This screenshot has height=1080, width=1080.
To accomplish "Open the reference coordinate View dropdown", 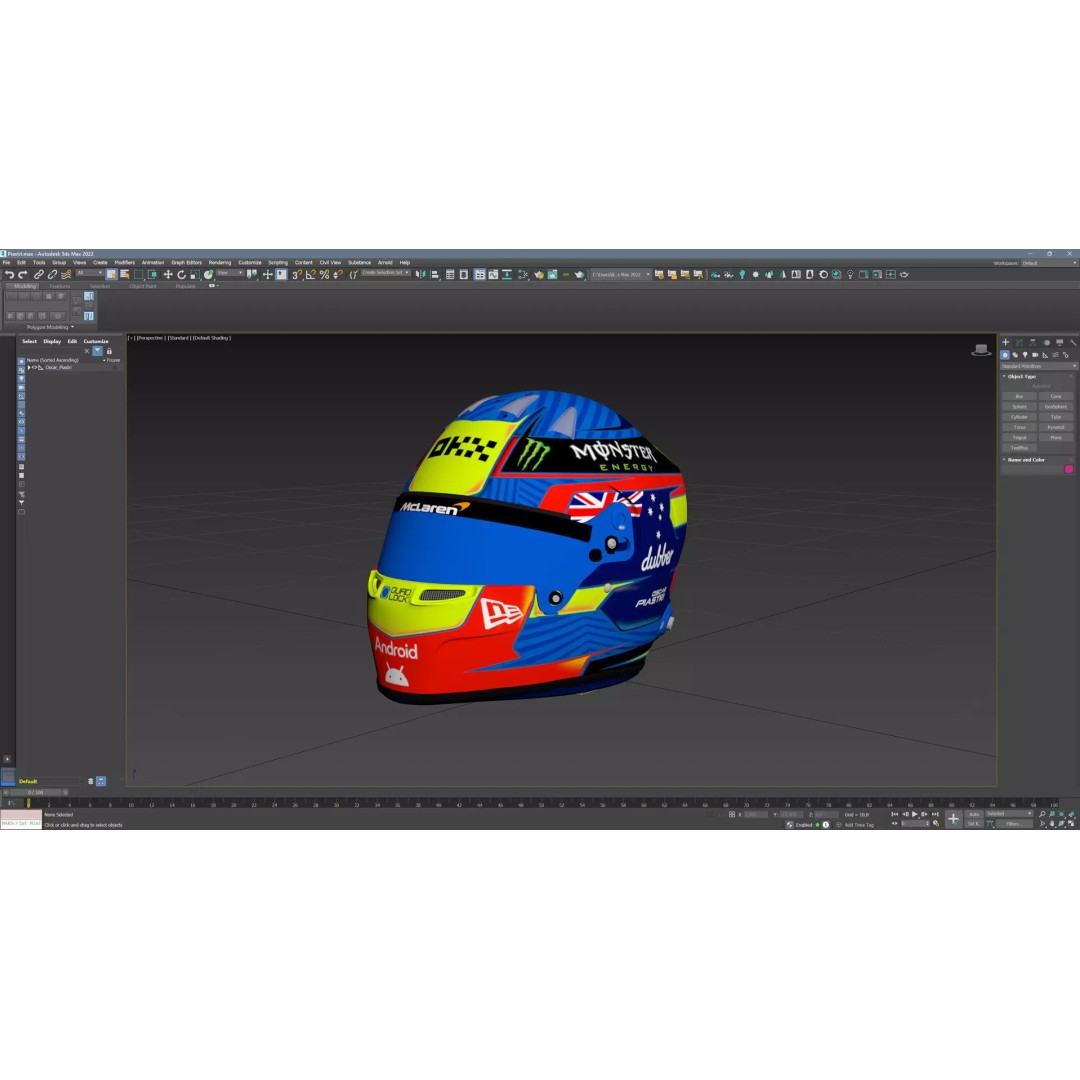I will click(230, 273).
